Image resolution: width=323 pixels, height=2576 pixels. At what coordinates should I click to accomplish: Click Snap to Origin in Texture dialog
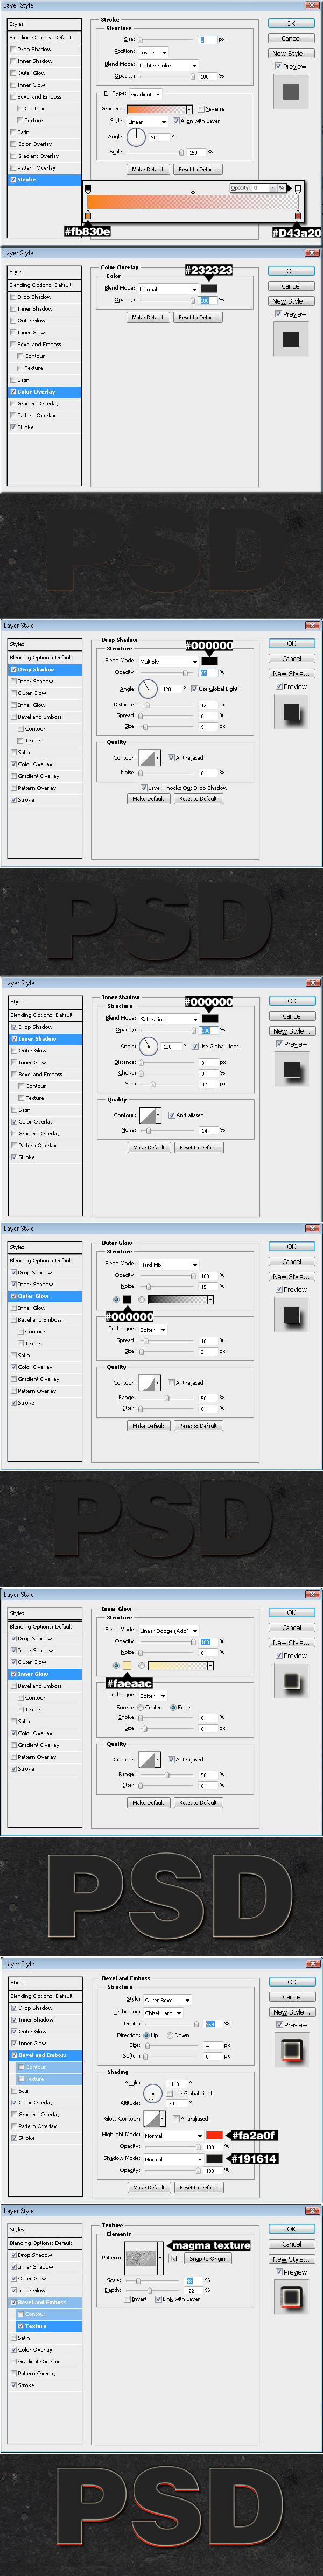pyautogui.click(x=207, y=2259)
